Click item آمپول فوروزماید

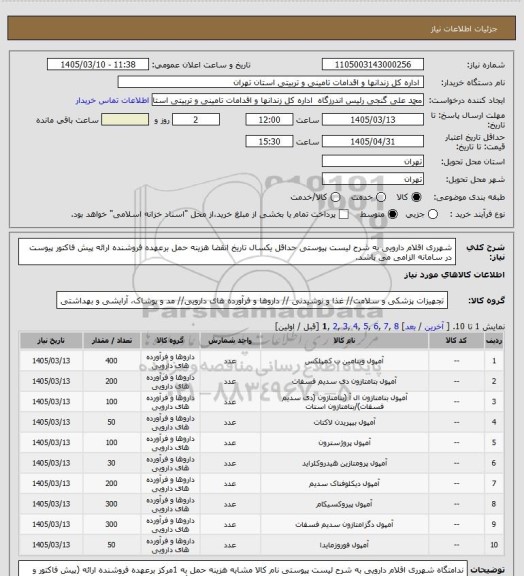pos(344,545)
